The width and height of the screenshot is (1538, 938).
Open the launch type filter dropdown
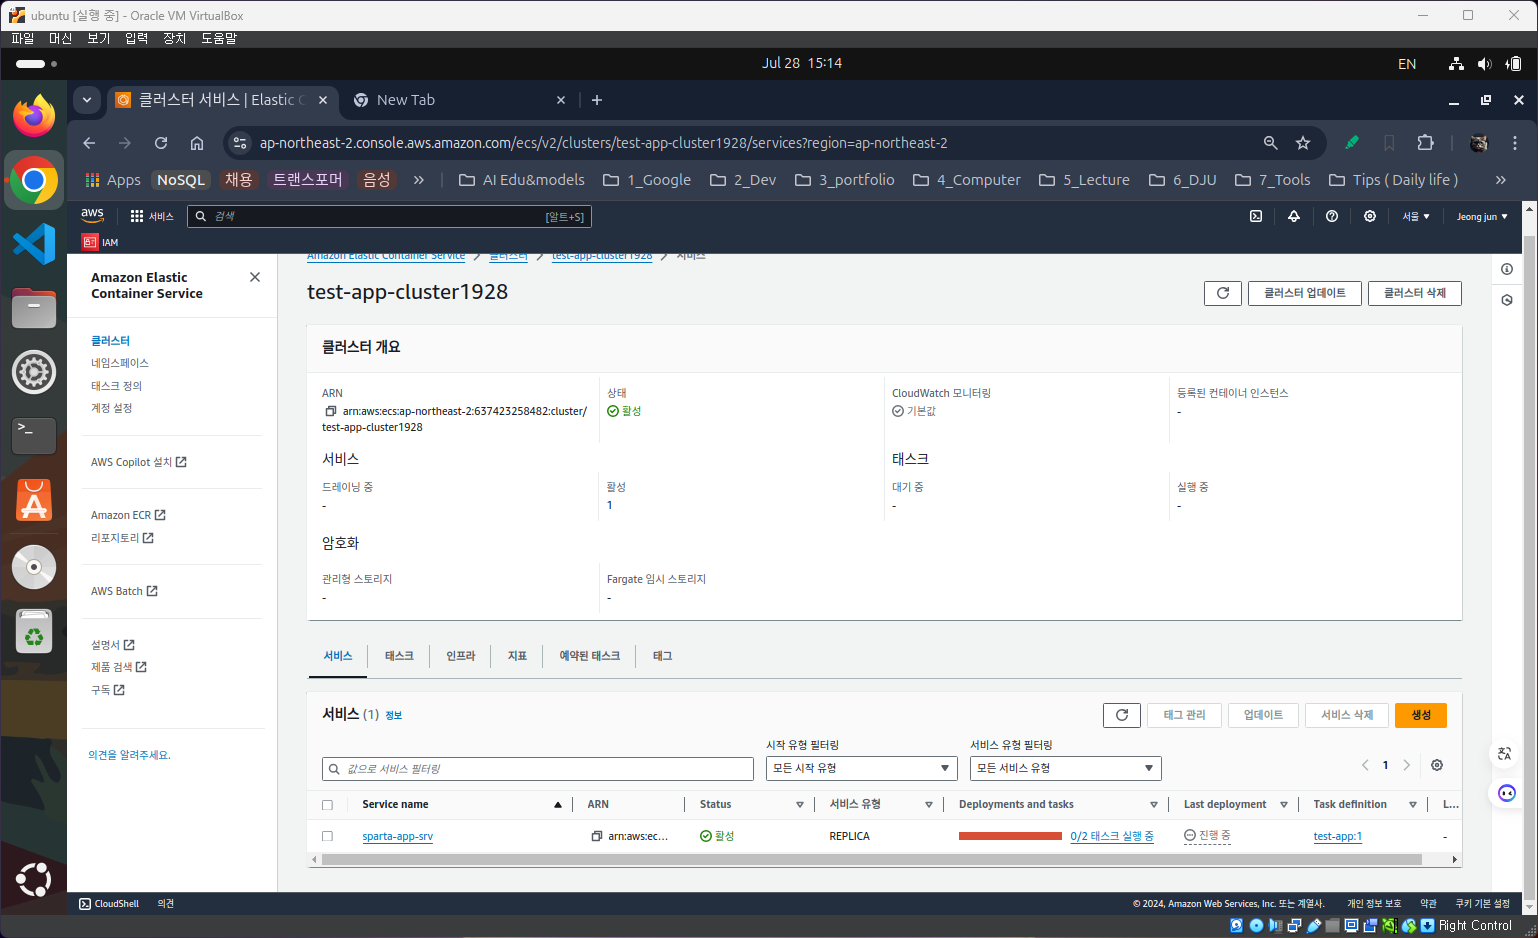[861, 768]
